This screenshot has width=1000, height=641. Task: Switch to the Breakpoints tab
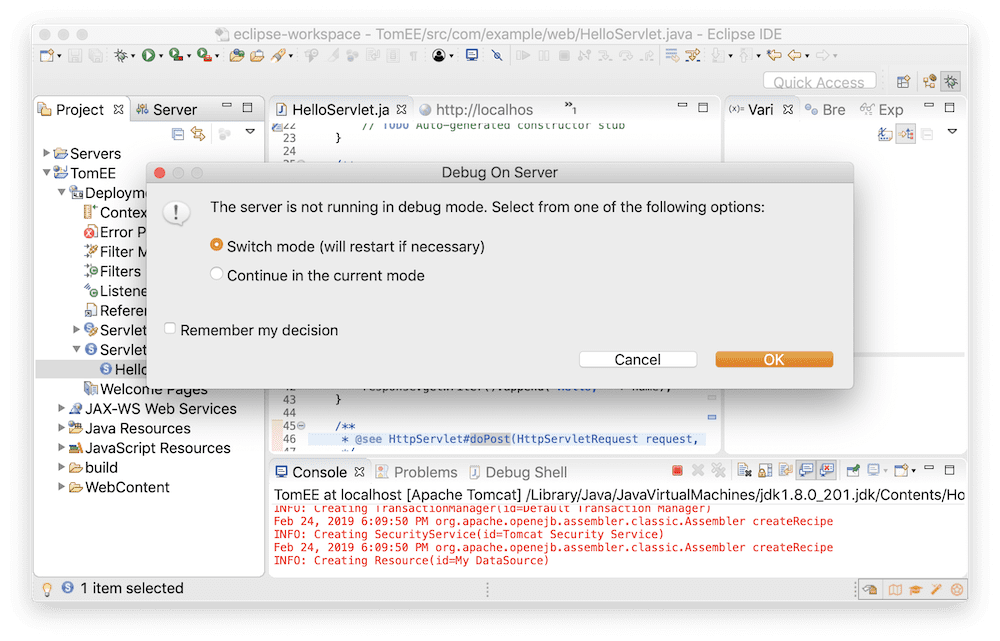coord(825,110)
